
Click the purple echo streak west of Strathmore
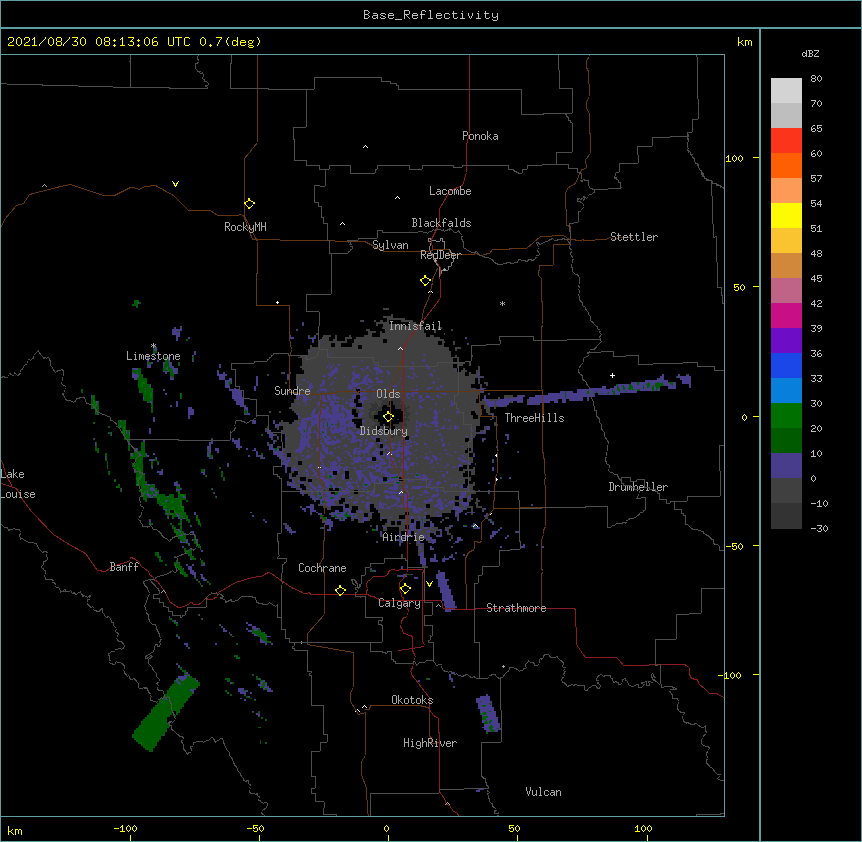coord(446,590)
